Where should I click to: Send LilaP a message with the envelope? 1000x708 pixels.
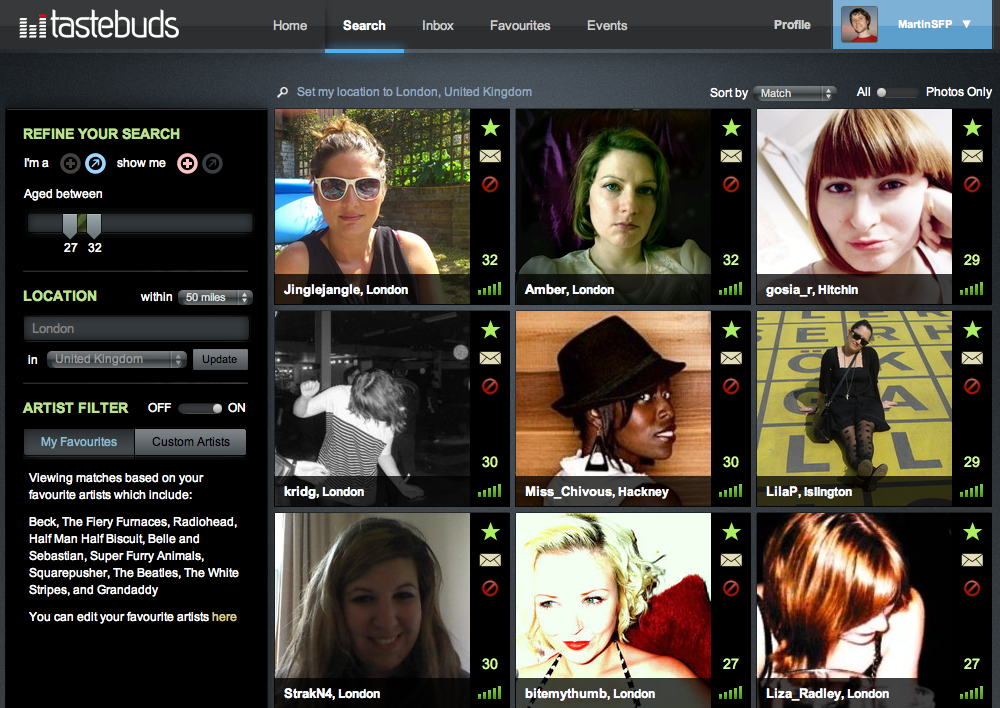click(973, 358)
